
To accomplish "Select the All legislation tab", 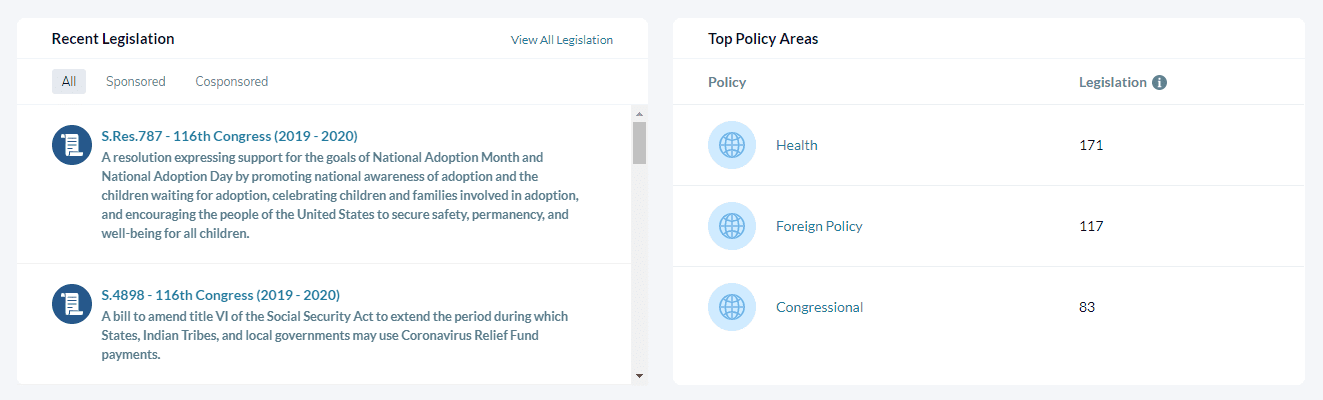I will point(69,81).
